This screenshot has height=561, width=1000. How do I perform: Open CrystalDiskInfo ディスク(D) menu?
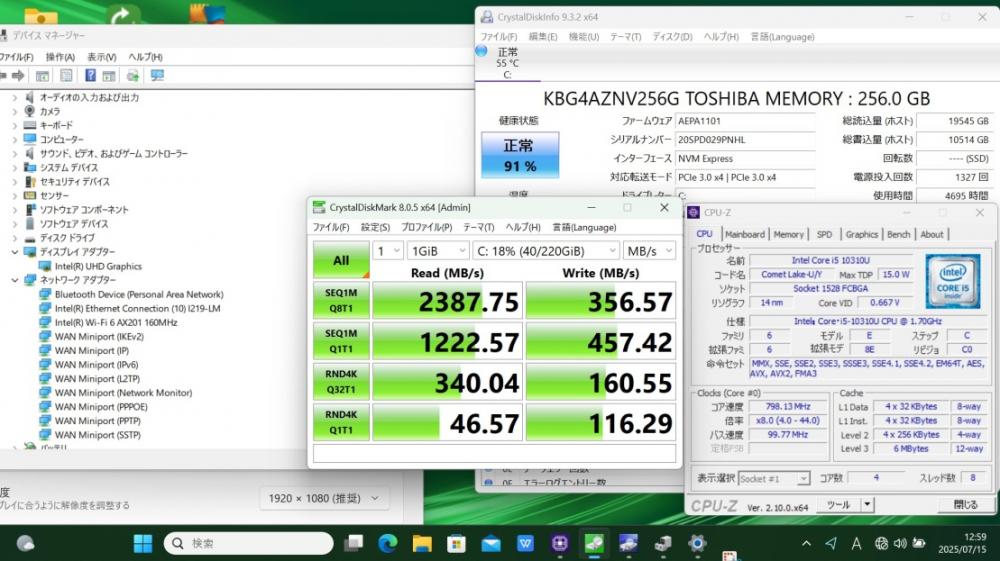(x=672, y=37)
